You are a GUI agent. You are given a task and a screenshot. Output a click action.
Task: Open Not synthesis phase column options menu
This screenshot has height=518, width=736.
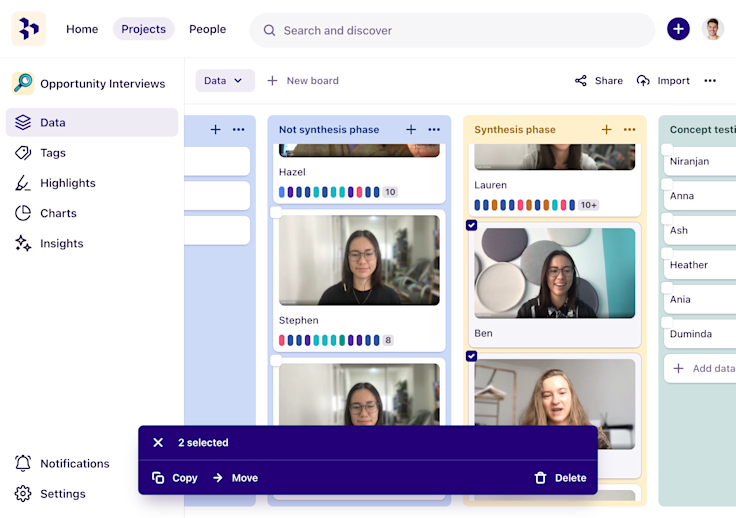pos(434,130)
